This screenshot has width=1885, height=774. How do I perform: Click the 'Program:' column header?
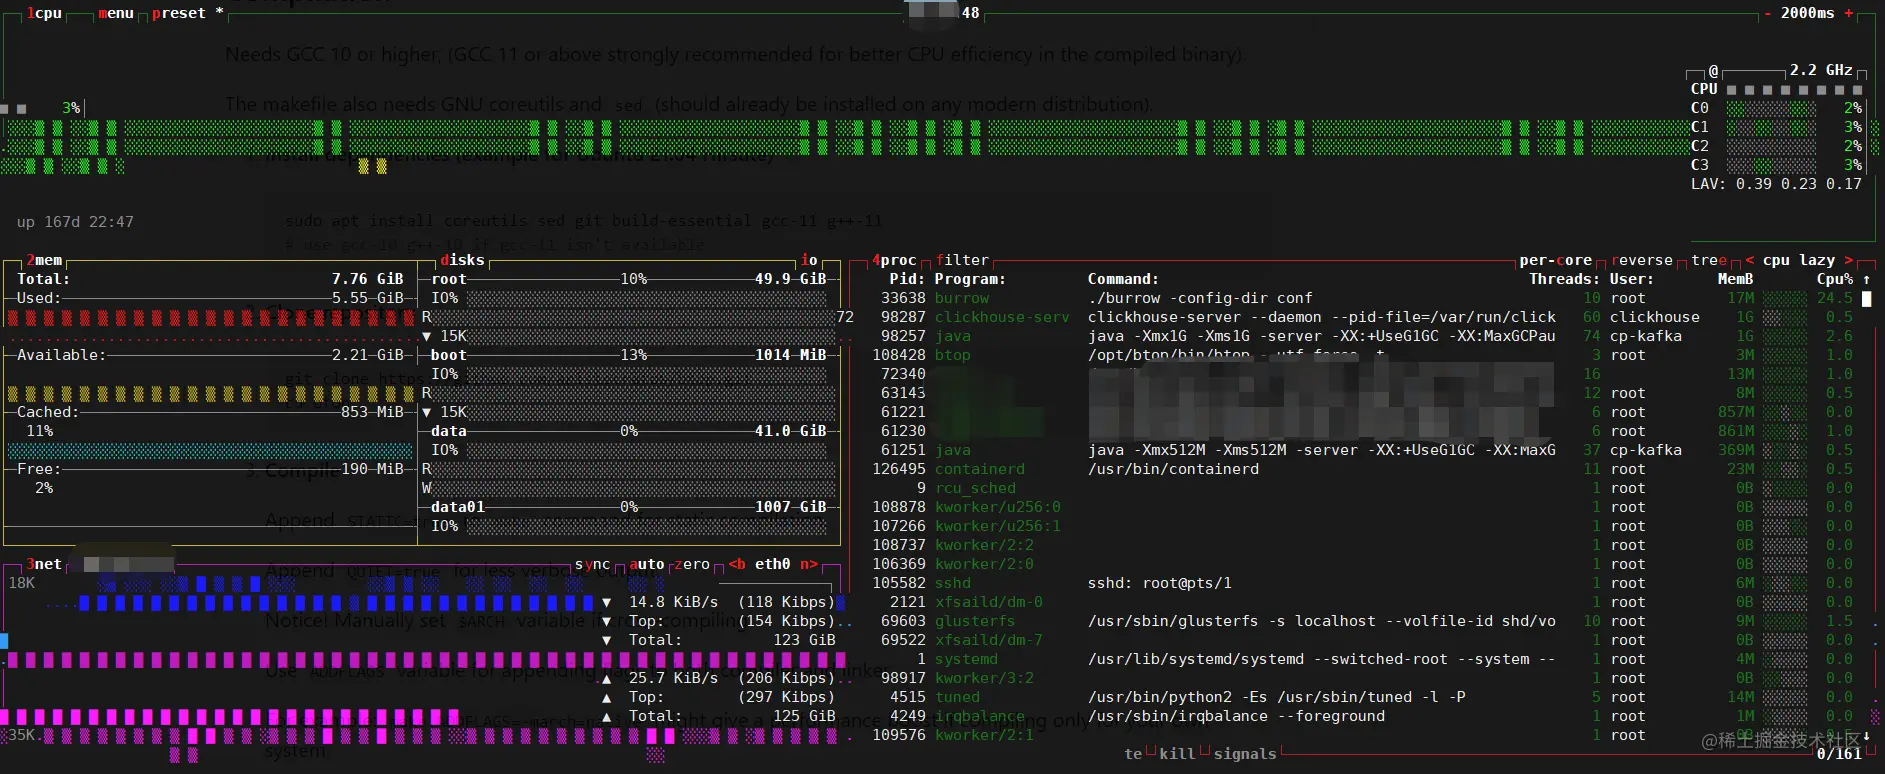point(970,279)
